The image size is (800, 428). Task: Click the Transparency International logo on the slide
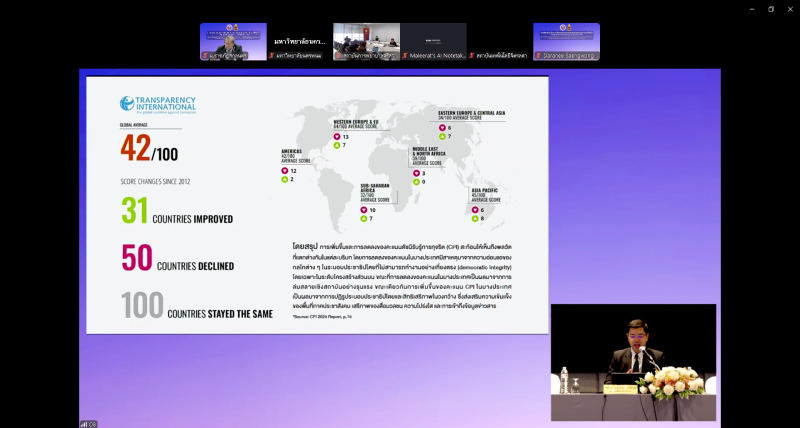pyautogui.click(x=158, y=104)
